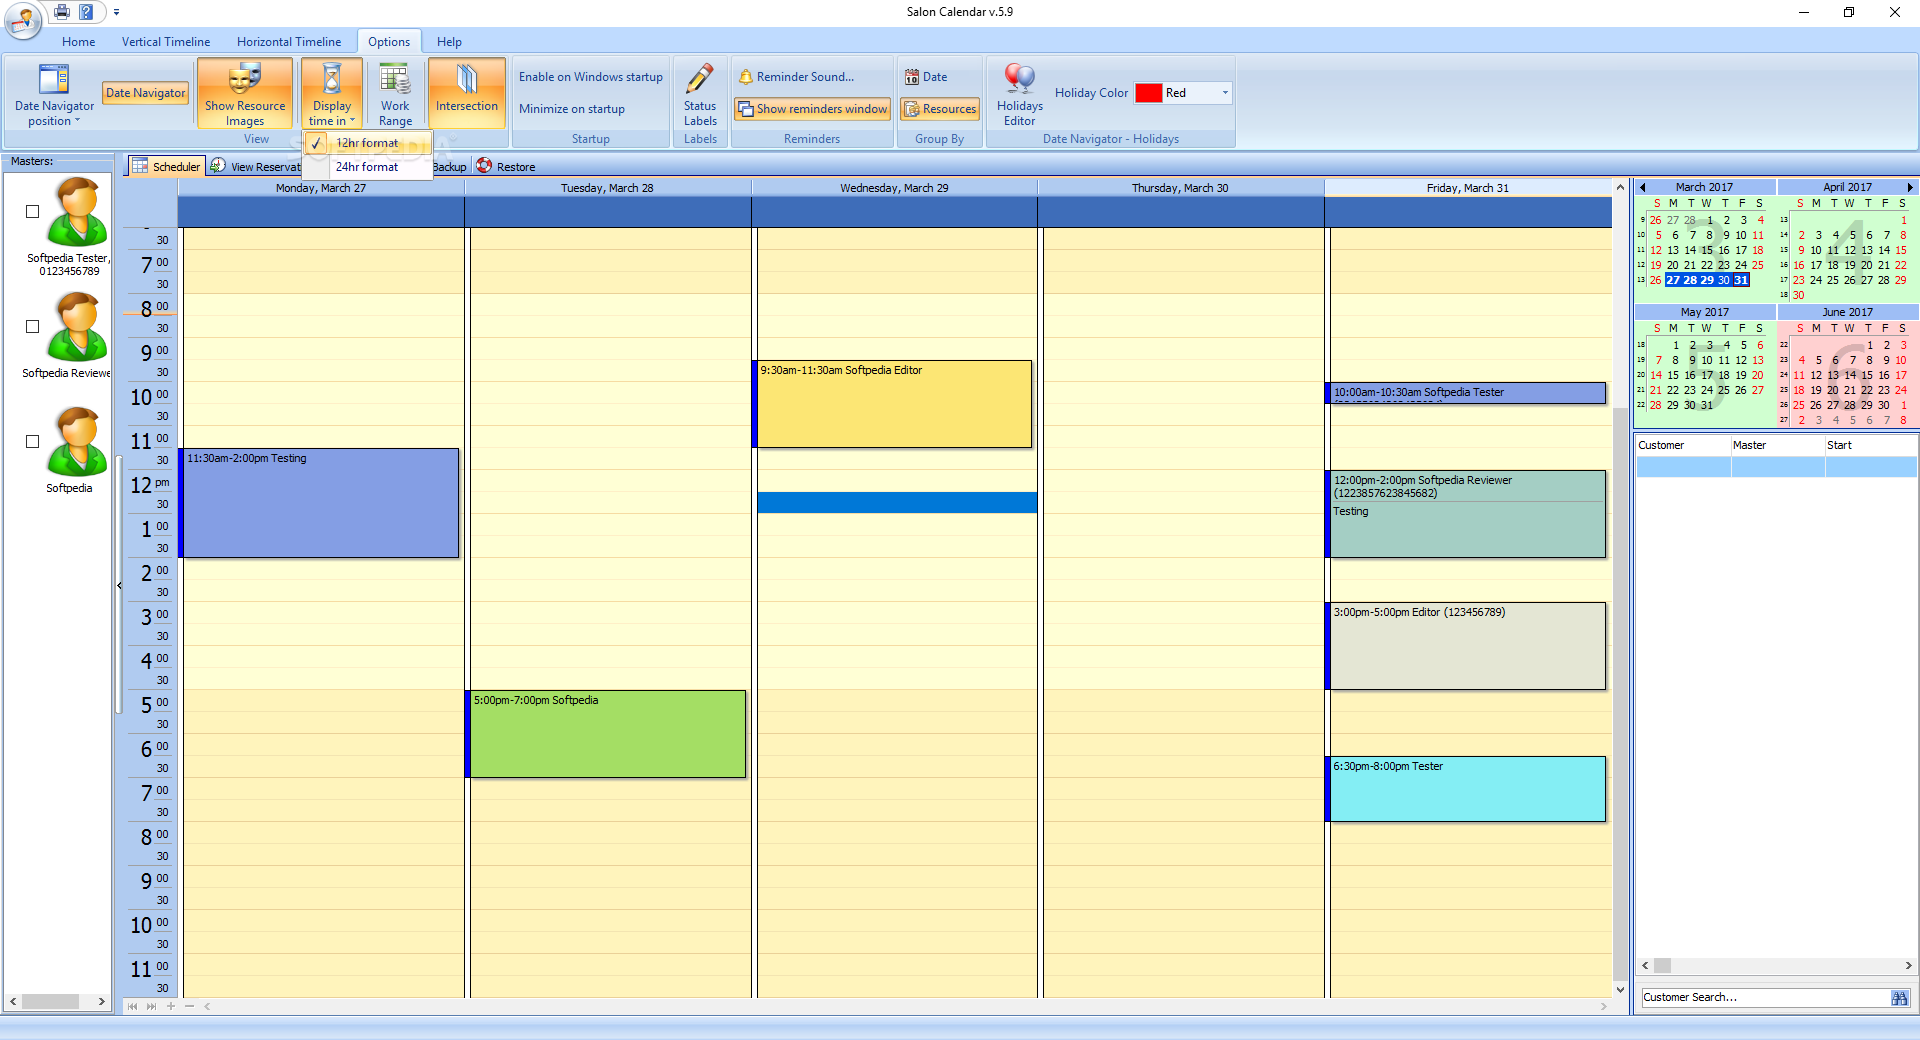Click the first-record navigation icon below scheduler
The image size is (1920, 1040).
(x=132, y=1006)
